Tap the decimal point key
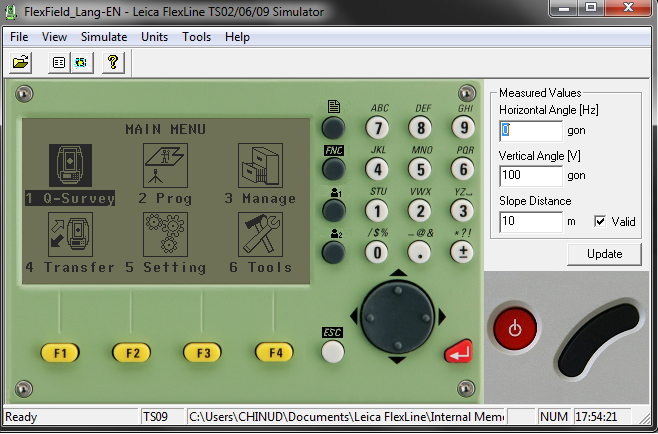 [x=420, y=252]
